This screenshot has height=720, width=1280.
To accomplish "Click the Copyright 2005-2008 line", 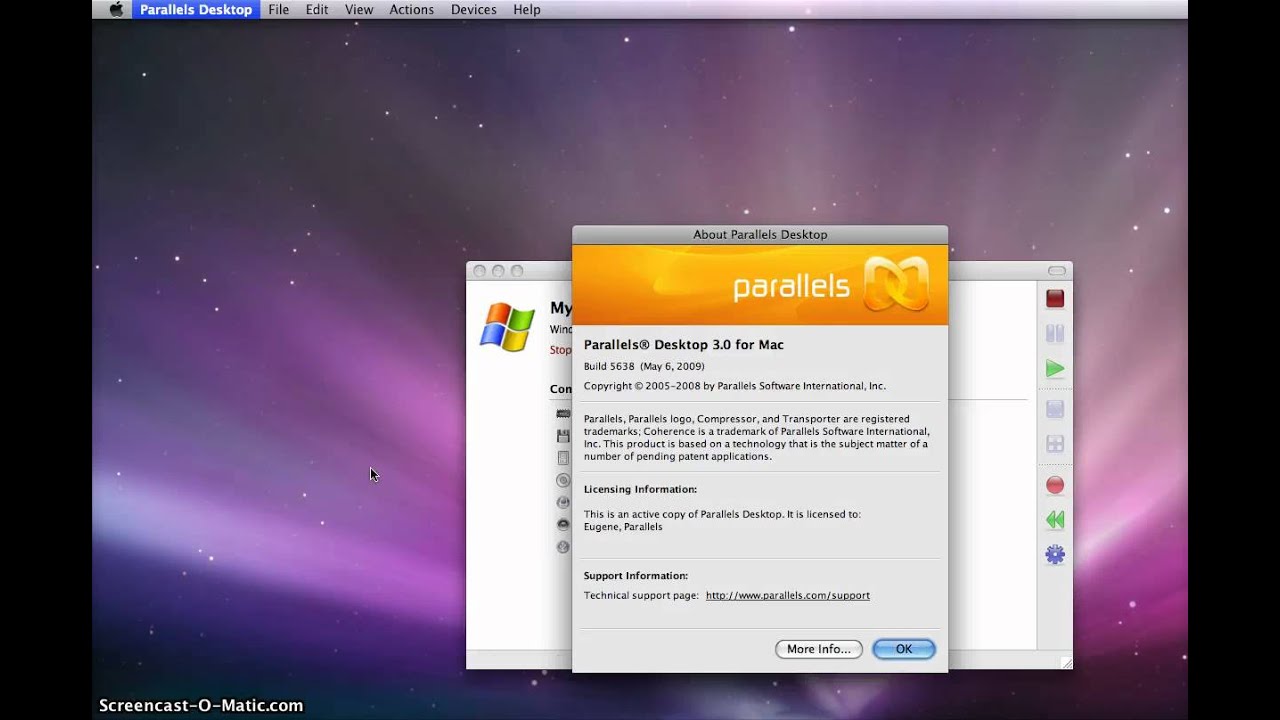I will click(735, 386).
